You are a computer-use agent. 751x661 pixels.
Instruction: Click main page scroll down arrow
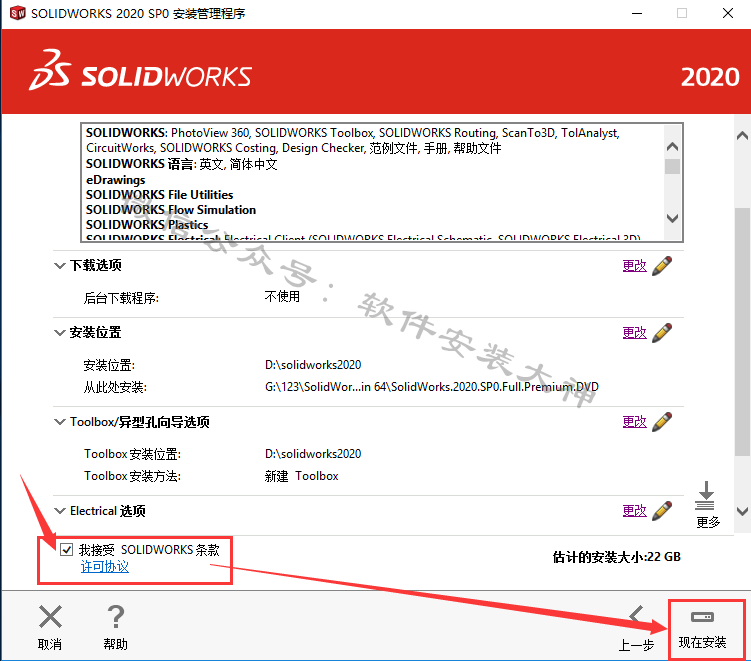click(742, 511)
